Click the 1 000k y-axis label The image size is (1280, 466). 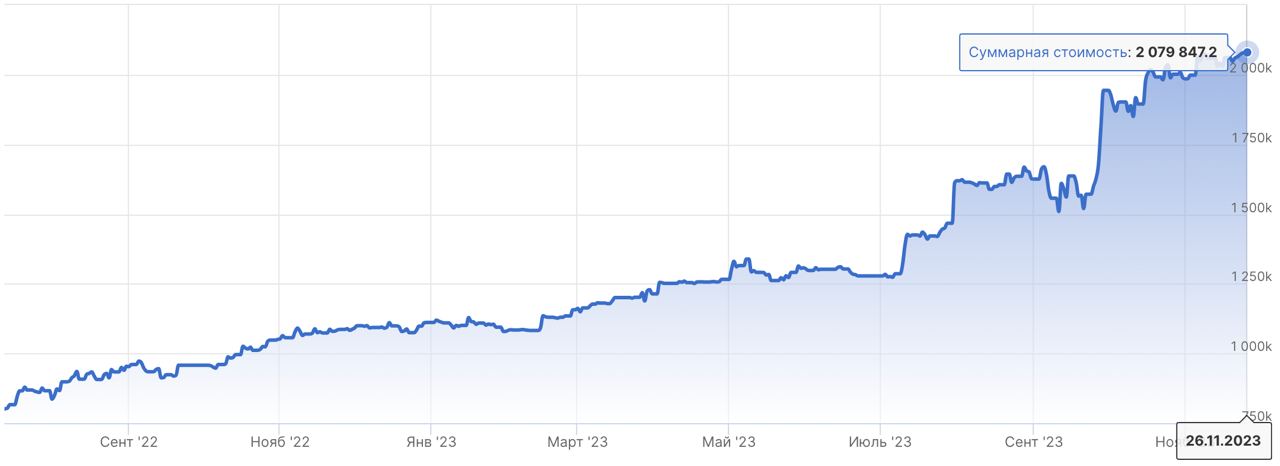1251,346
